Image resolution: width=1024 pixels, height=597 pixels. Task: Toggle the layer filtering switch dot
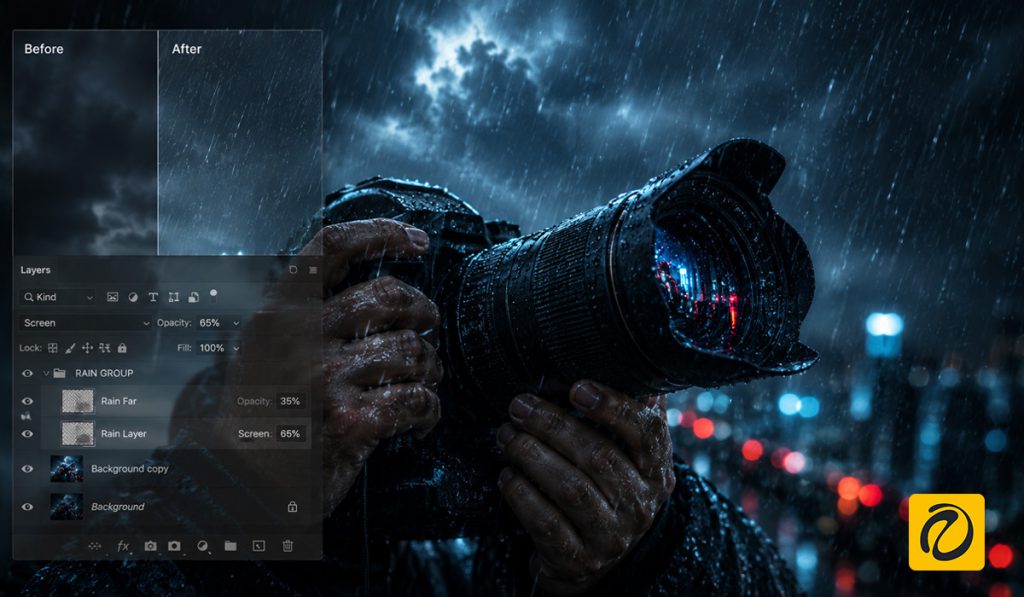[x=214, y=294]
